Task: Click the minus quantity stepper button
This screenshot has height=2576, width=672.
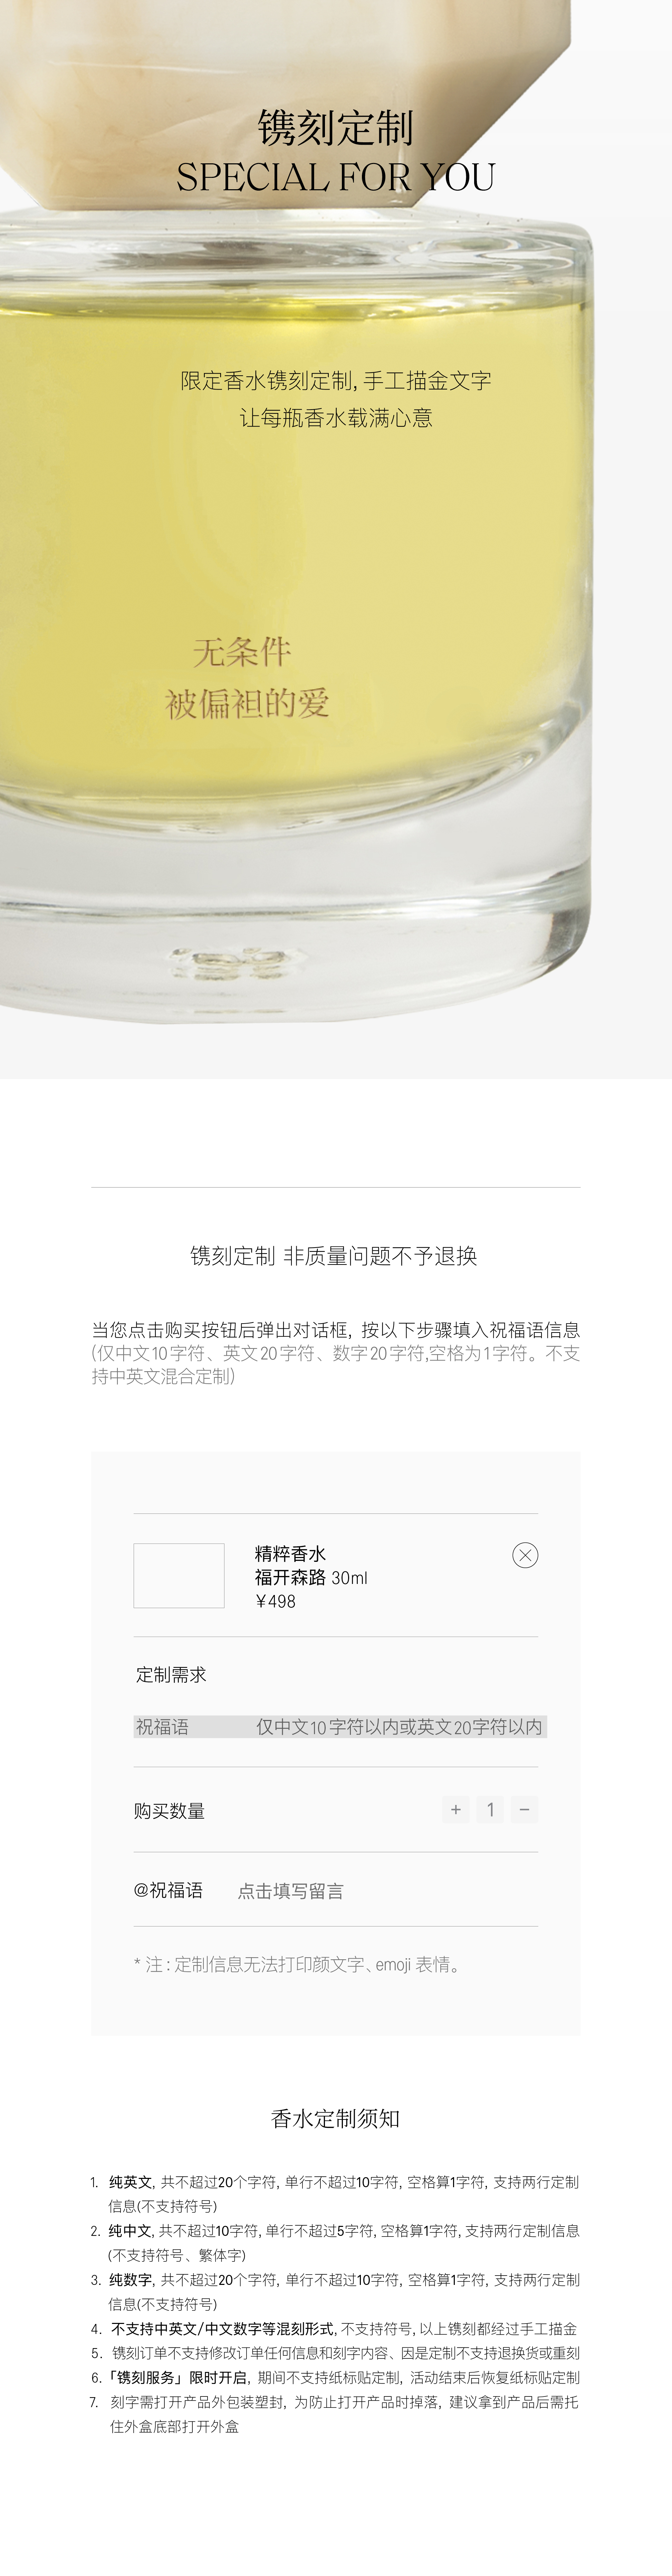Action: coord(524,1809)
